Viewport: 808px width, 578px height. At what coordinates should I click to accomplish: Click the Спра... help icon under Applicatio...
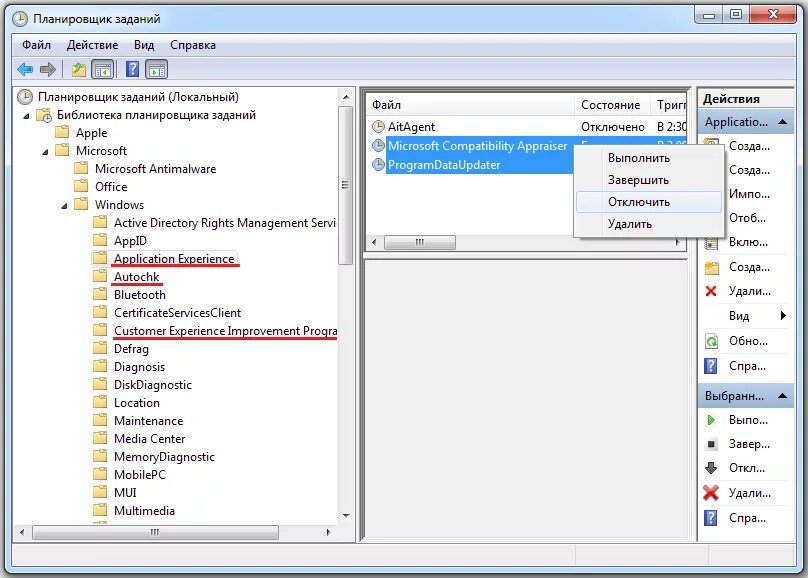point(711,366)
